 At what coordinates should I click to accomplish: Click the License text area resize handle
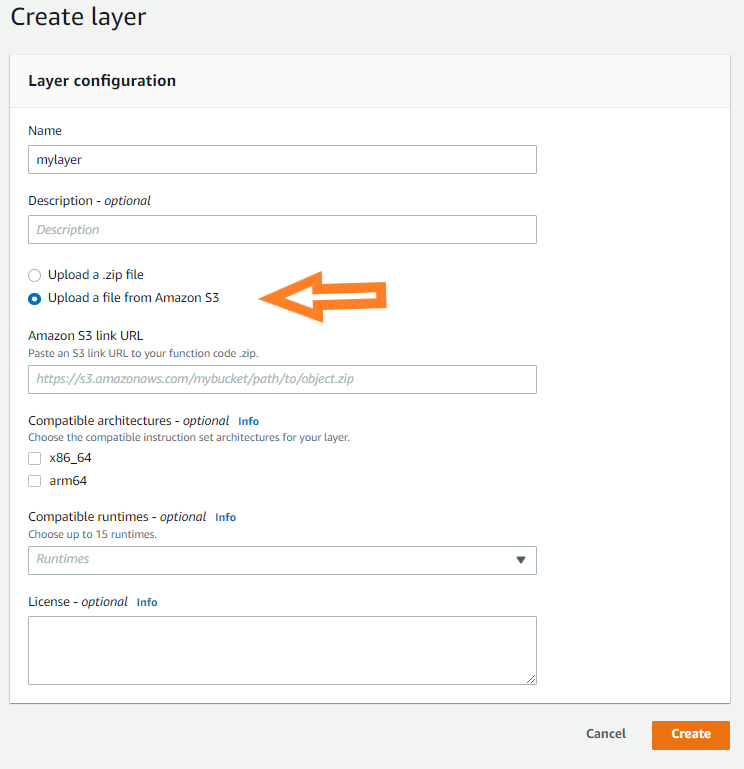(531, 679)
